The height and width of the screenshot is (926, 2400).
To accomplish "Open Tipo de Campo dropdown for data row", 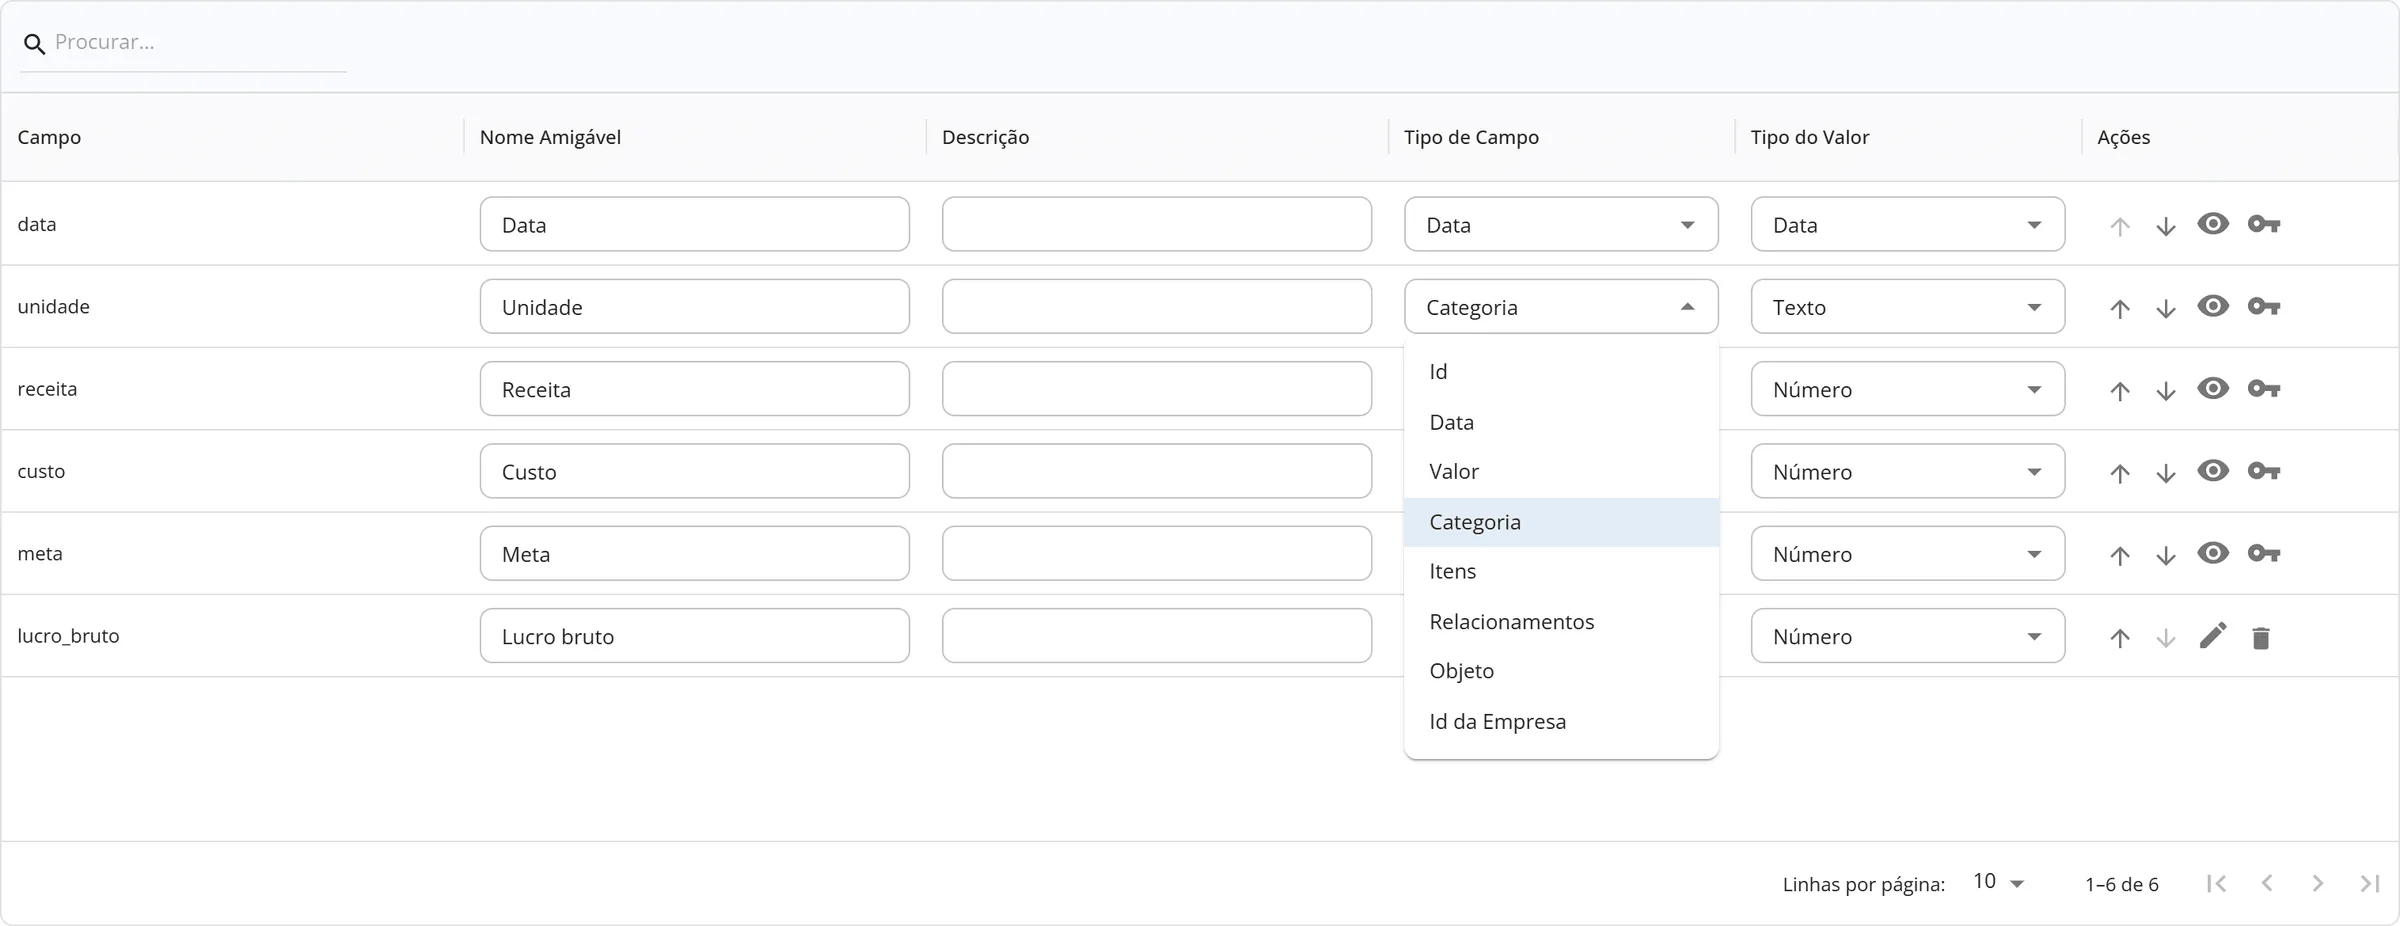I will [1561, 224].
